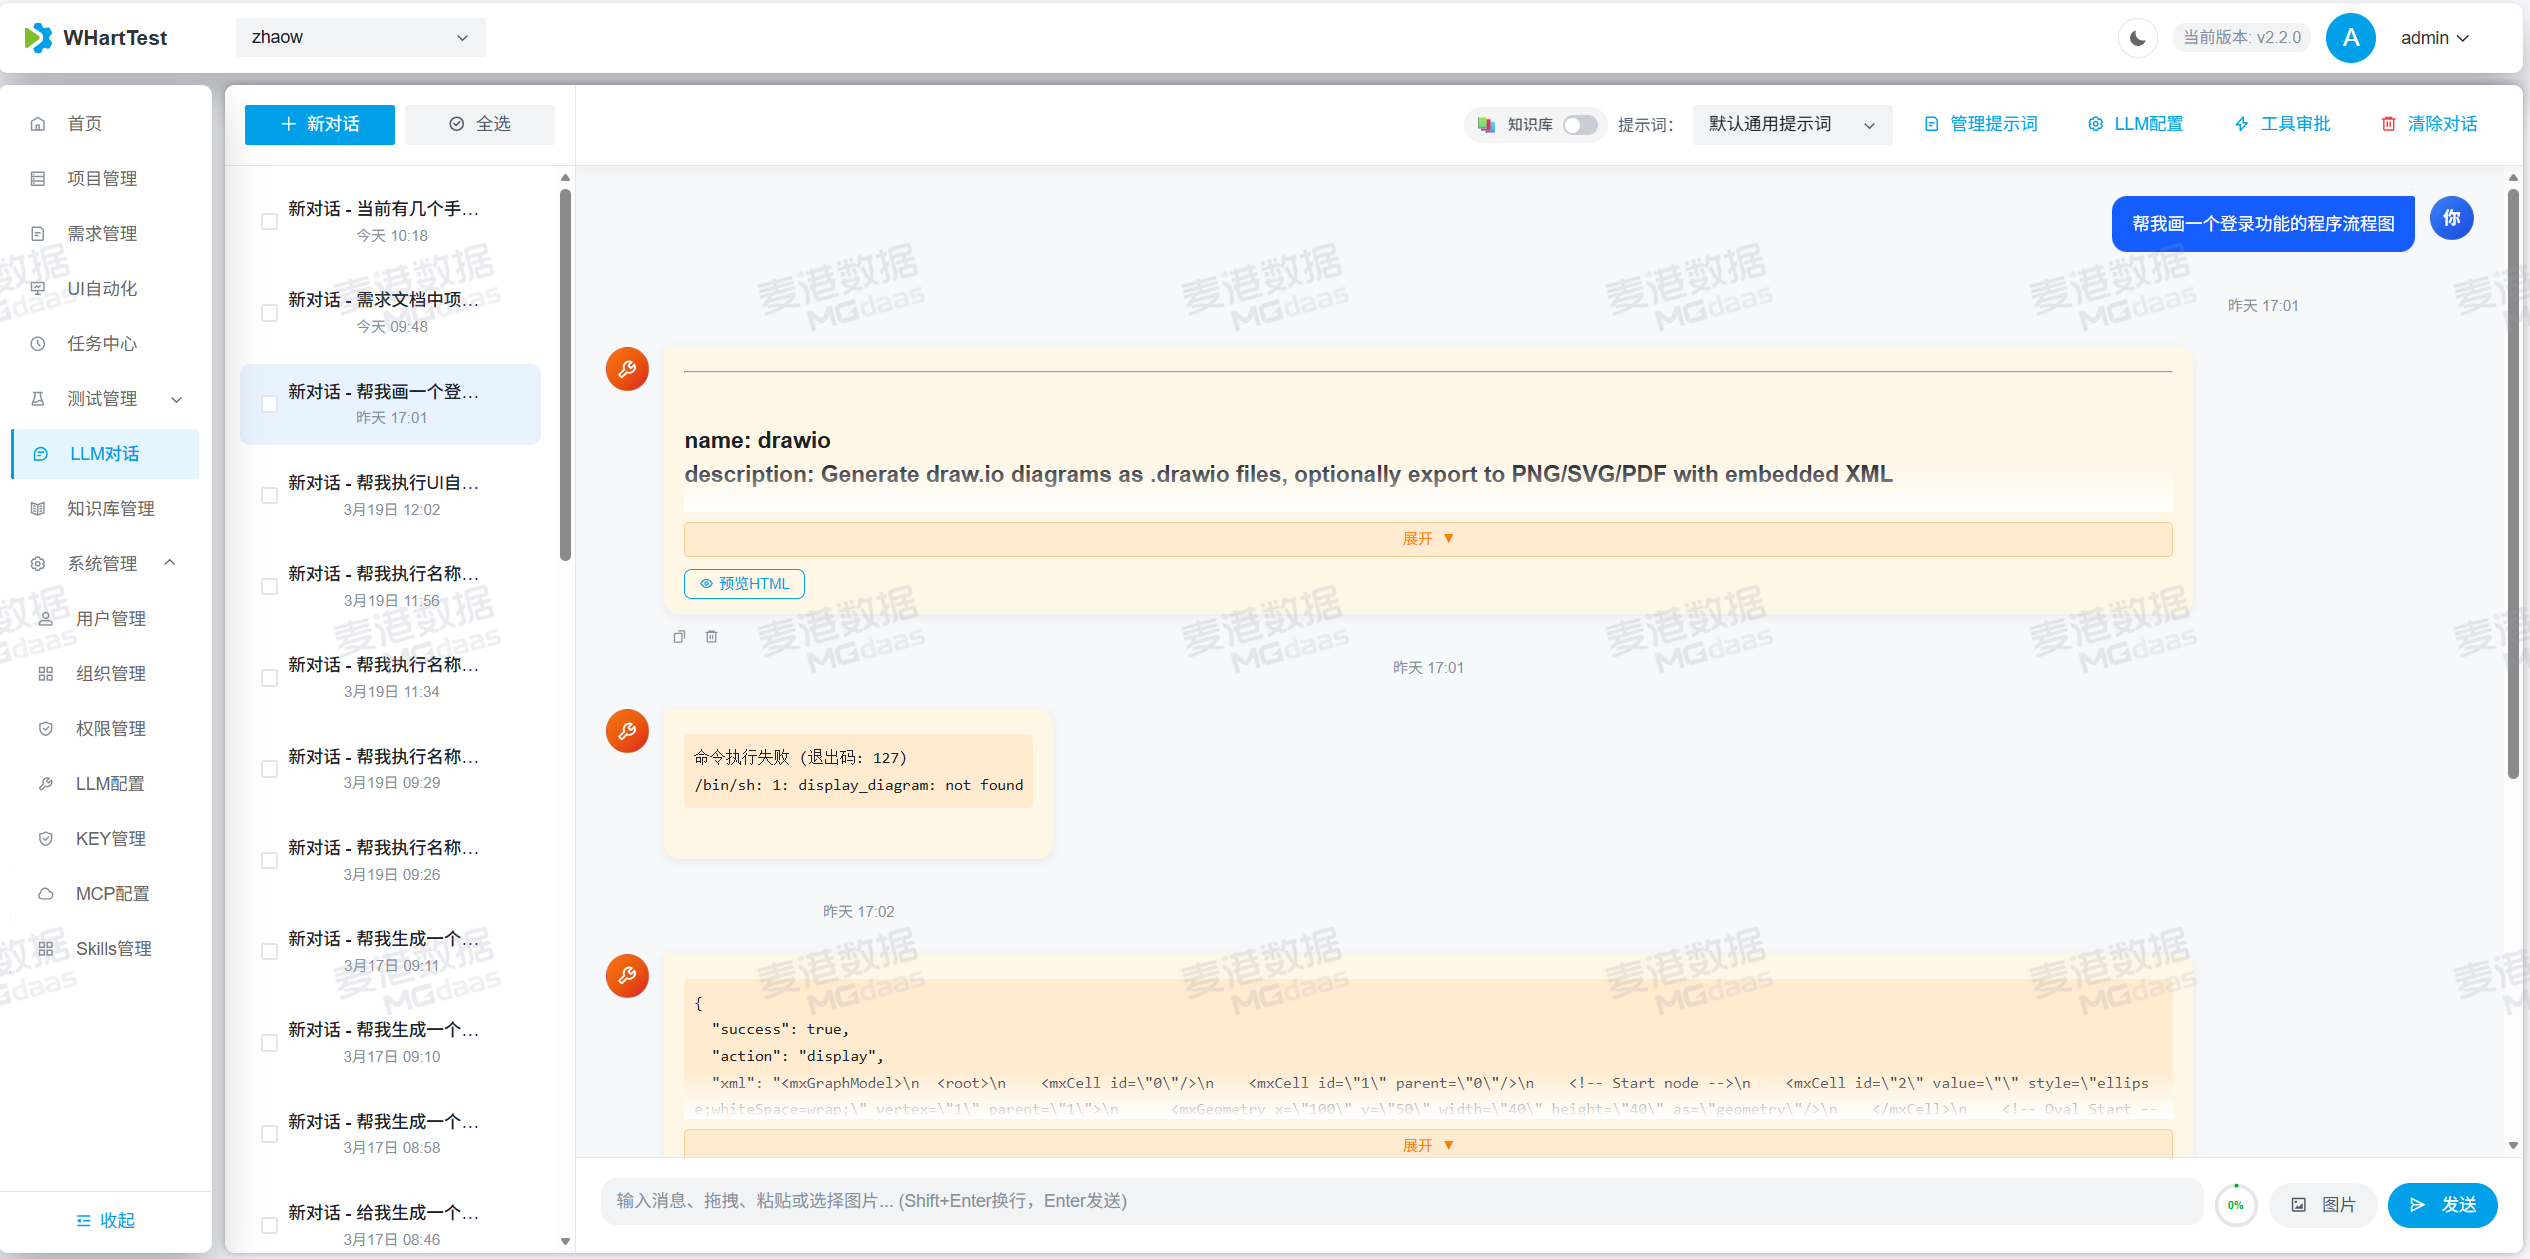Open 工具审批 lightning icon

point(2241,124)
